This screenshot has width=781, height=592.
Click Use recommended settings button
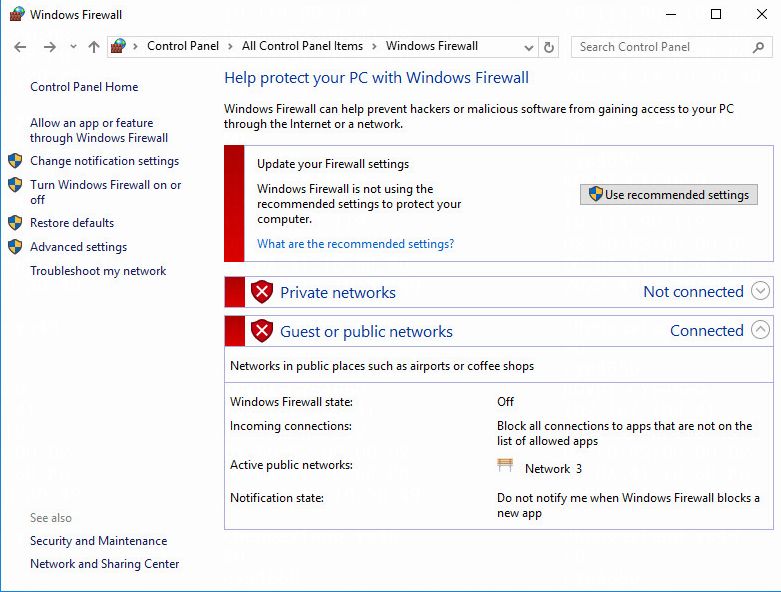pos(668,194)
